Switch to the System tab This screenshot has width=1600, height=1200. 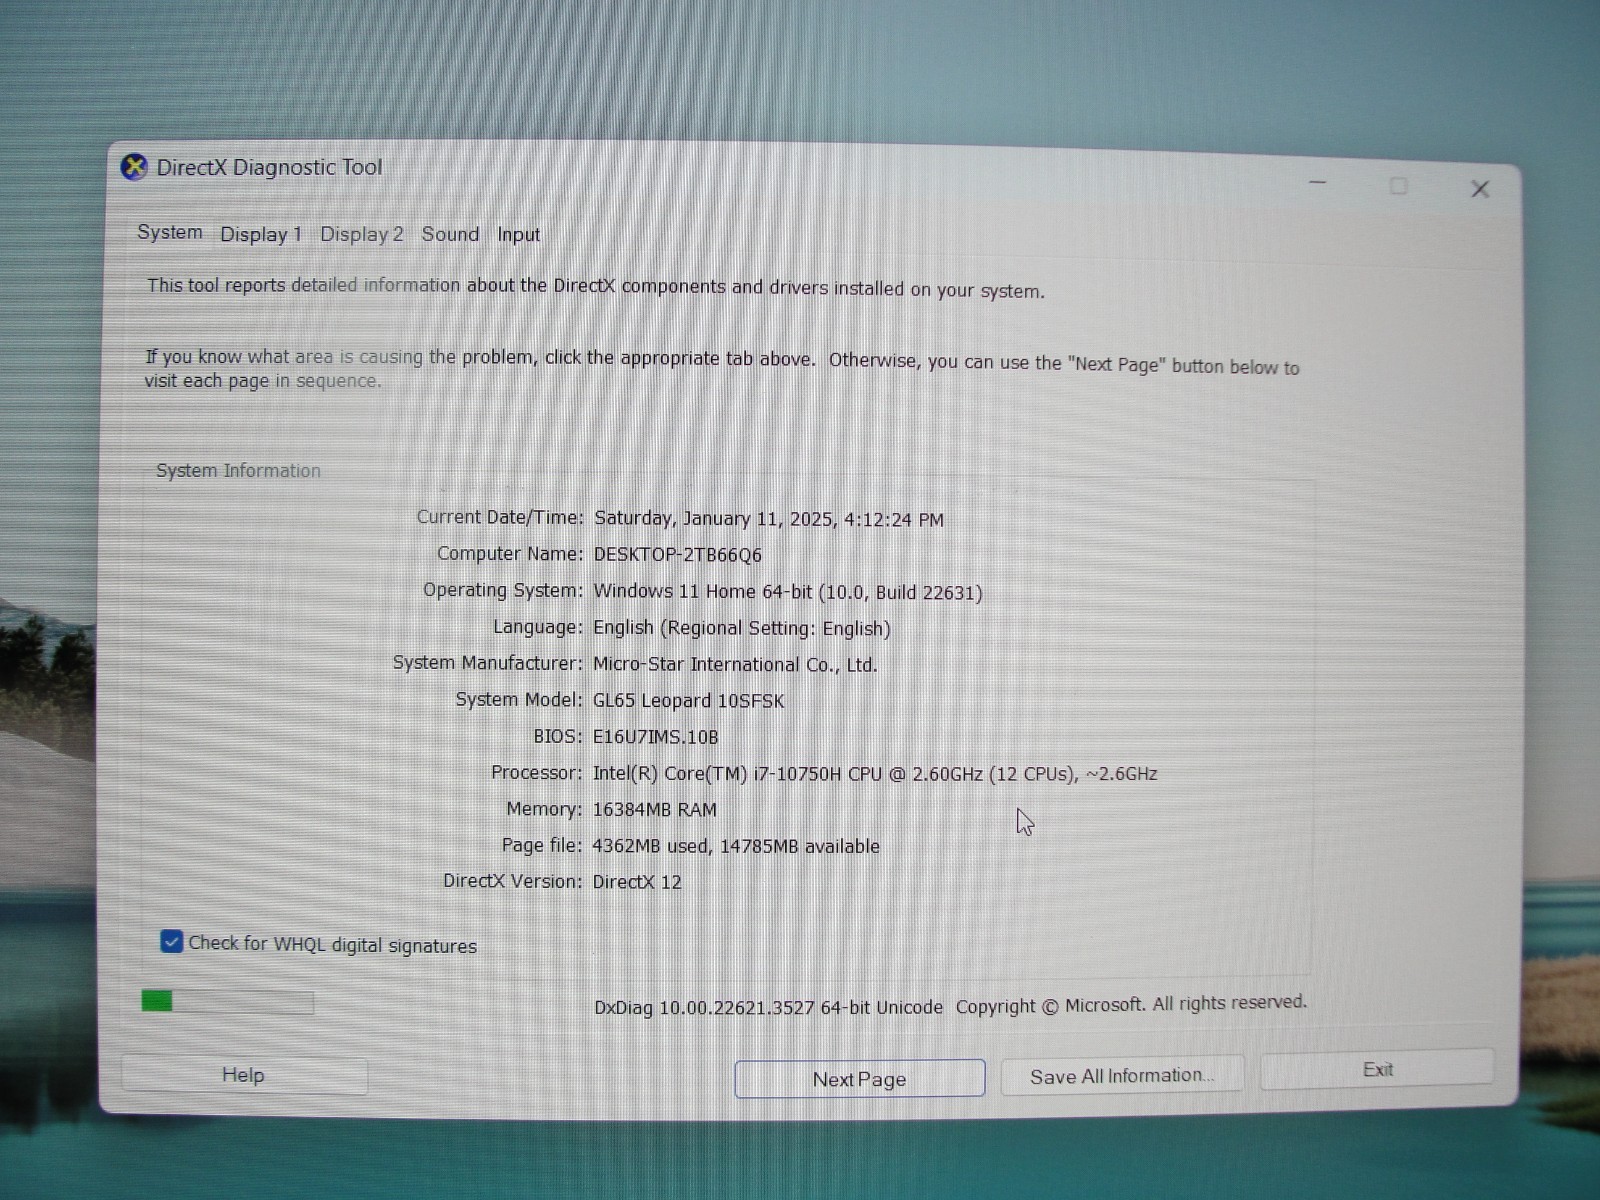click(170, 232)
